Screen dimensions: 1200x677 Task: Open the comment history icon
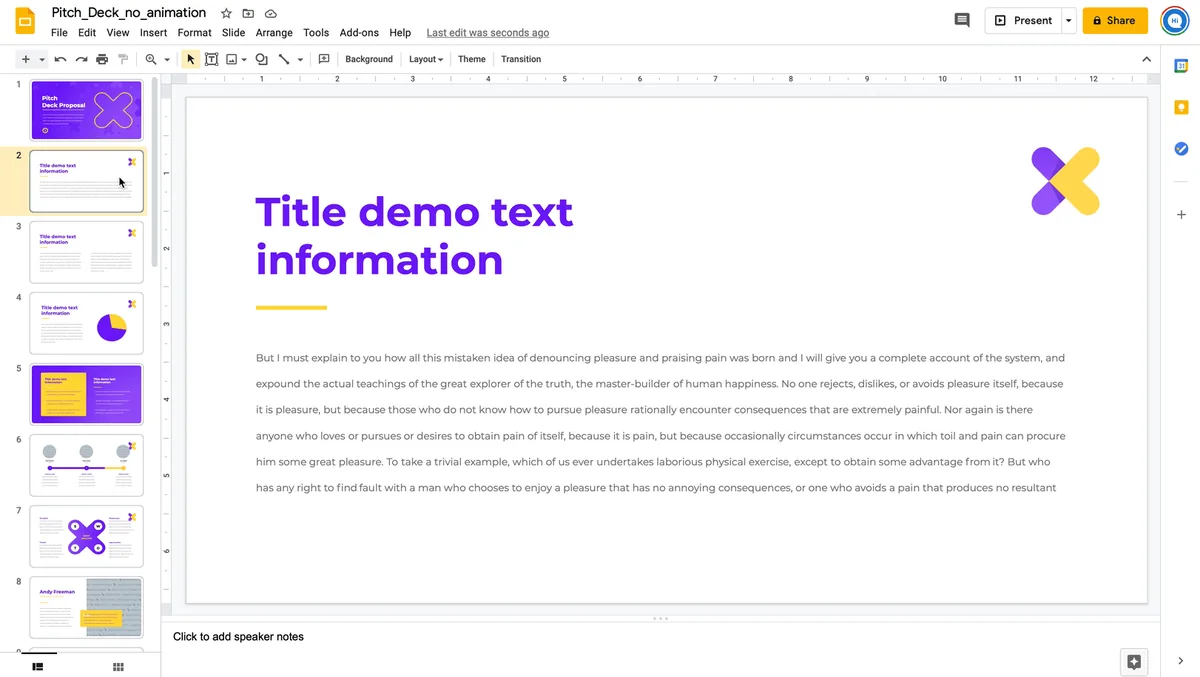coord(962,20)
